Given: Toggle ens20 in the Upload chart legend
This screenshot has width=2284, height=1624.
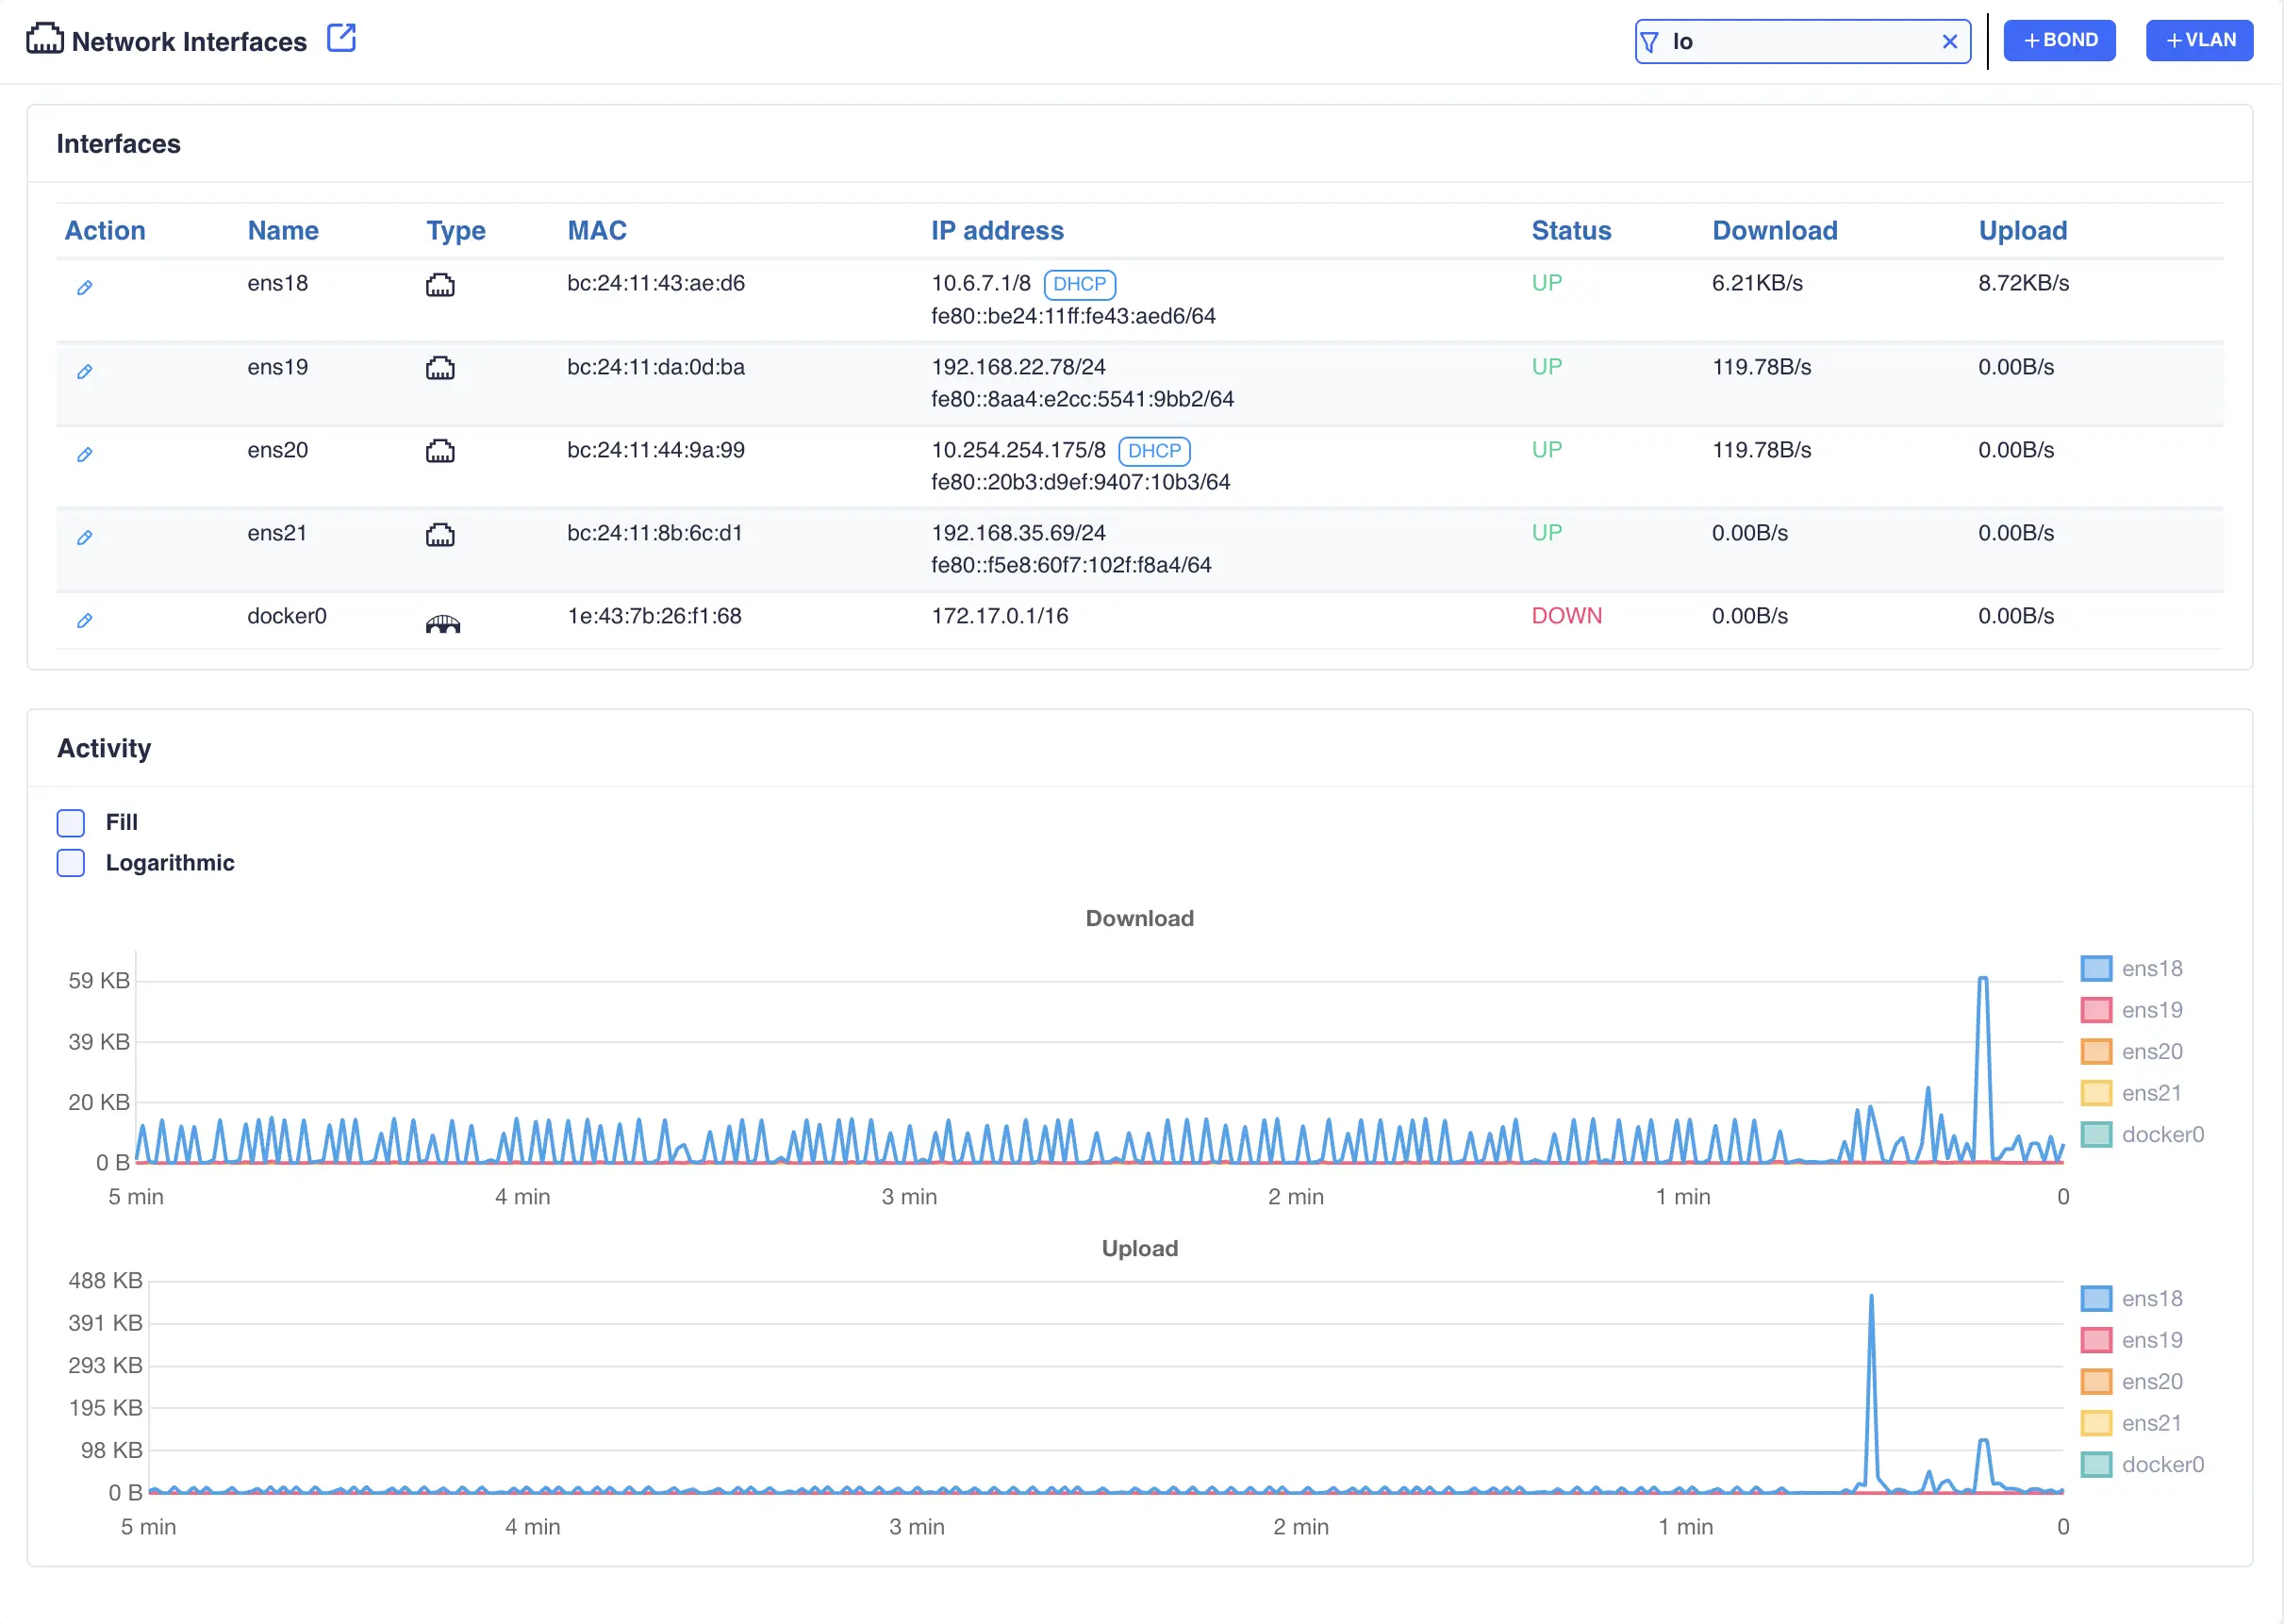Looking at the screenshot, I should [x=2131, y=1382].
